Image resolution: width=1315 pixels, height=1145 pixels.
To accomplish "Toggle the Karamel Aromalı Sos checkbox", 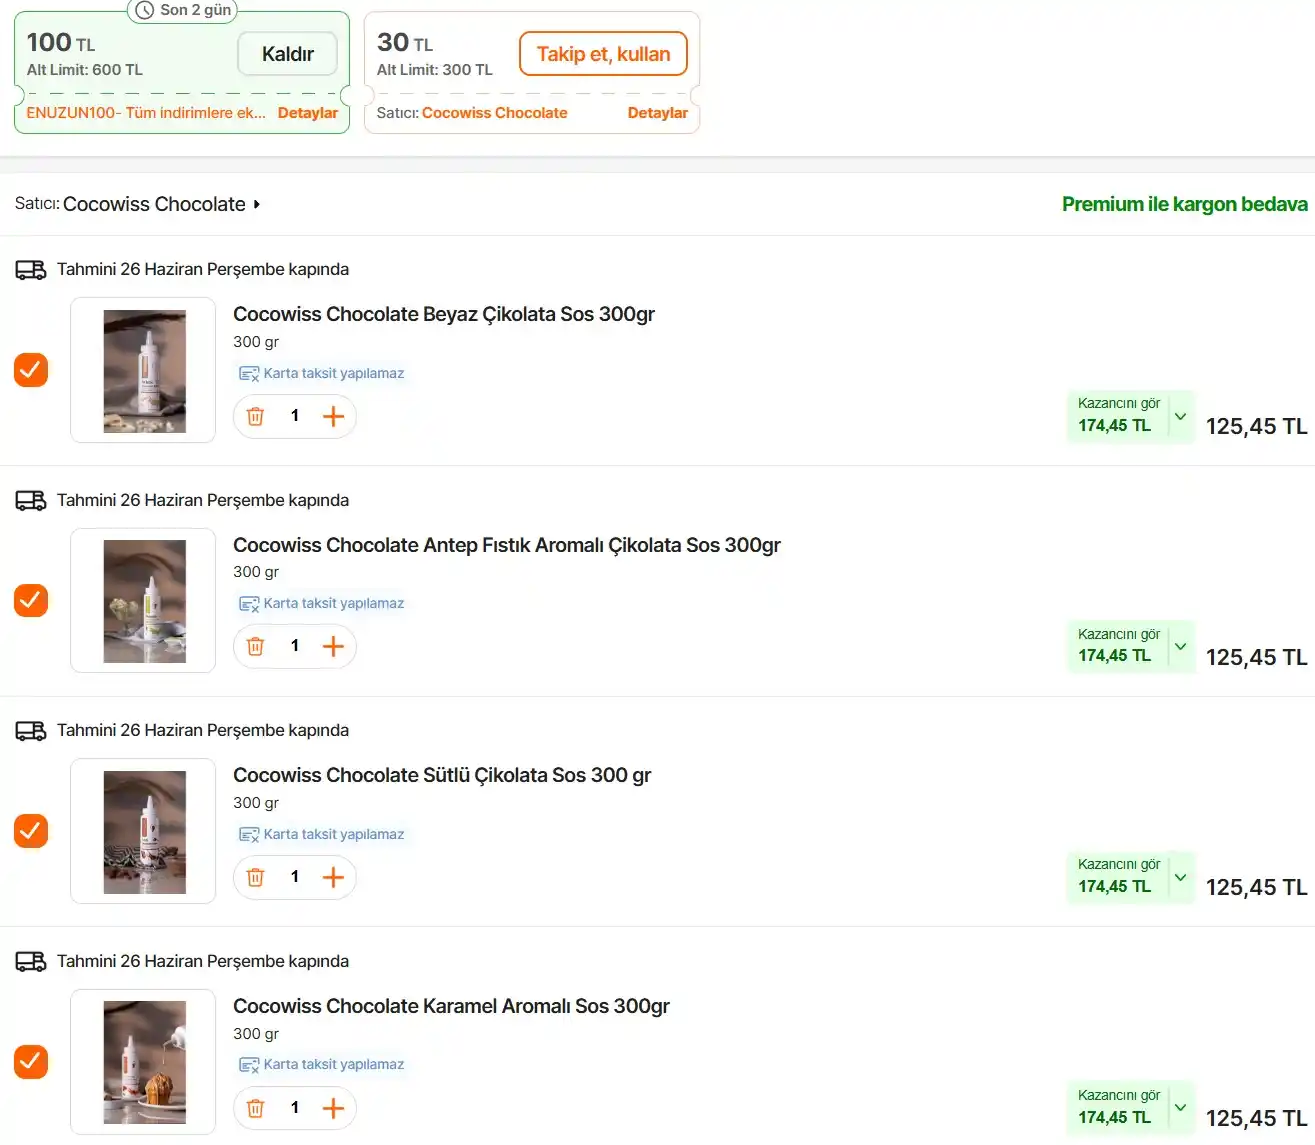I will 31,1061.
